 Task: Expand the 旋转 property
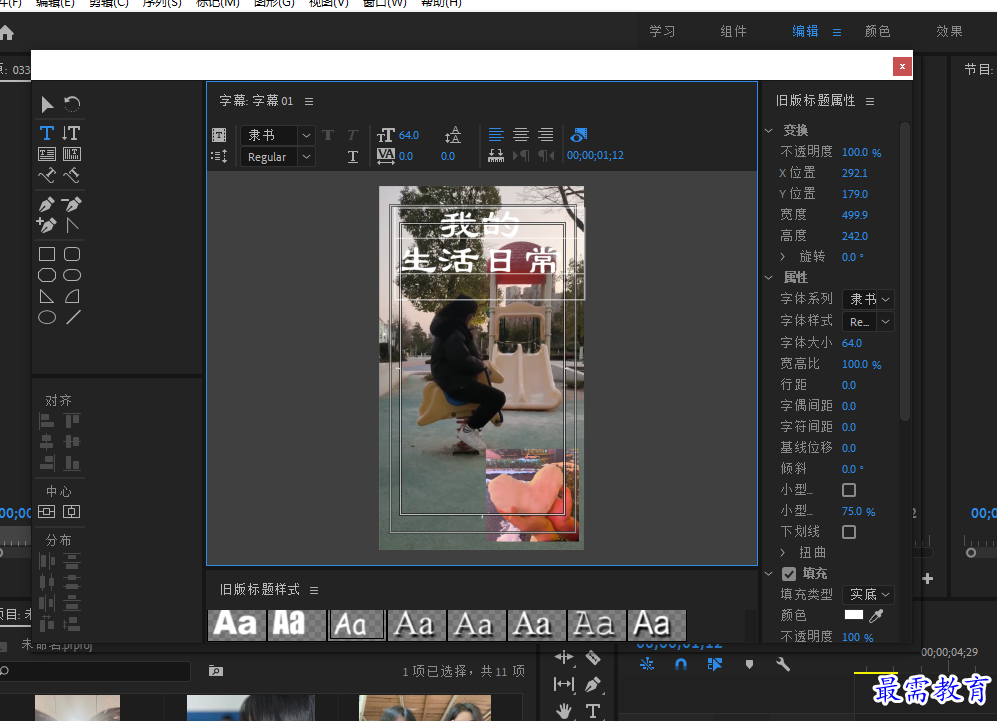(783, 257)
